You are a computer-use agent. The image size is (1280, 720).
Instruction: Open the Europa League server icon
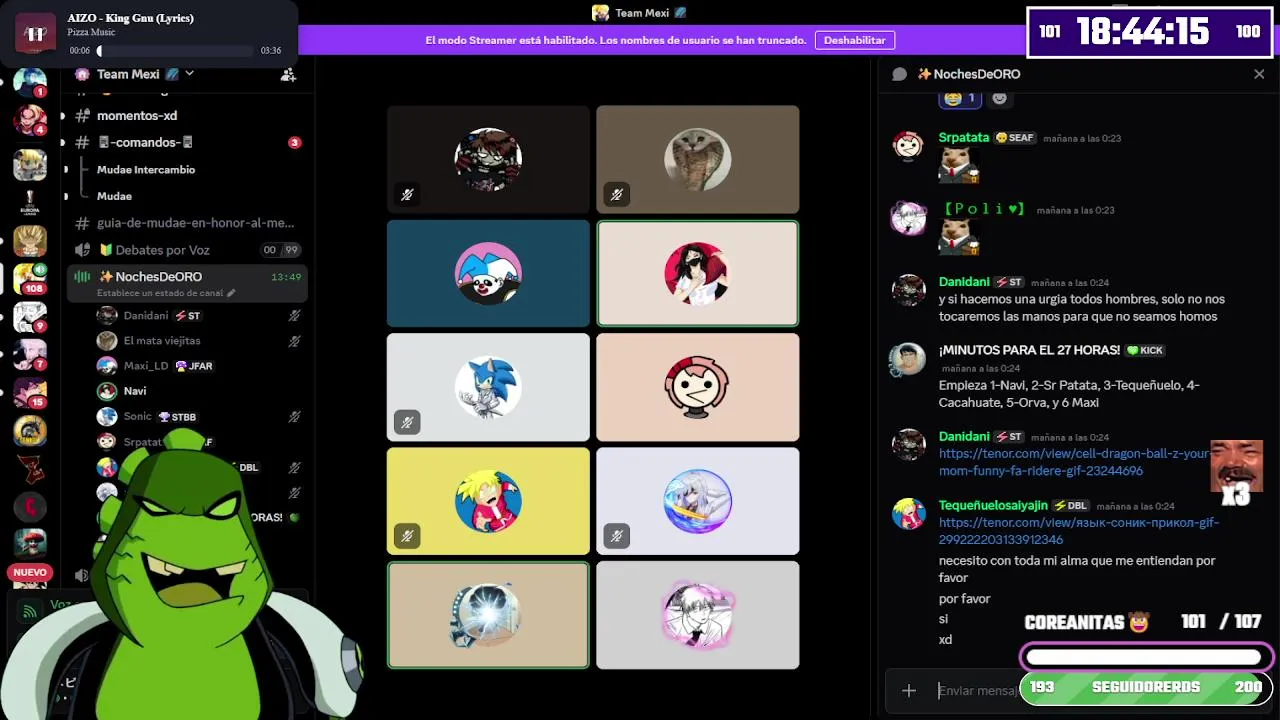[29, 202]
